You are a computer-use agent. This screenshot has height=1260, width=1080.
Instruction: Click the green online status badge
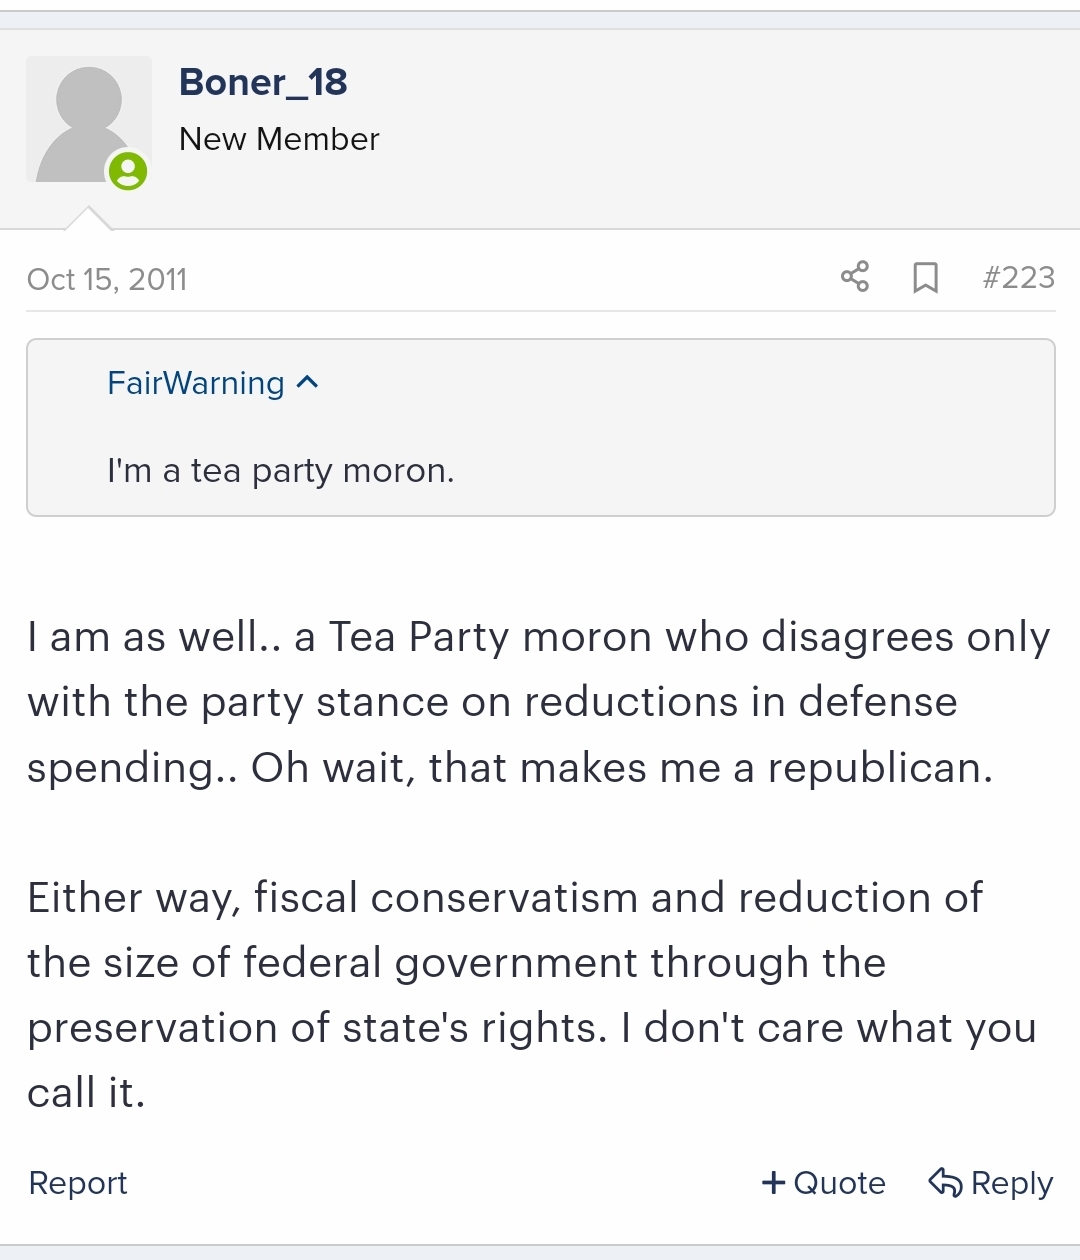coord(128,171)
